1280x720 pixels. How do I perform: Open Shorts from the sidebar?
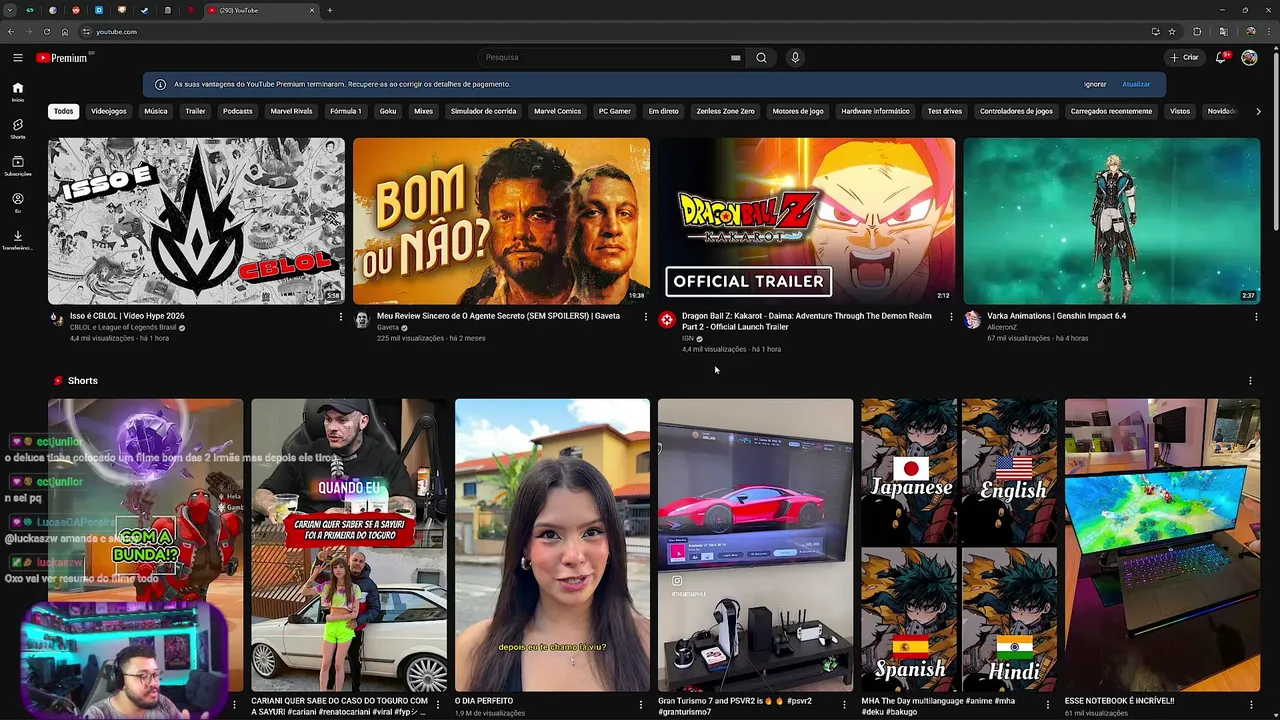click(x=18, y=129)
